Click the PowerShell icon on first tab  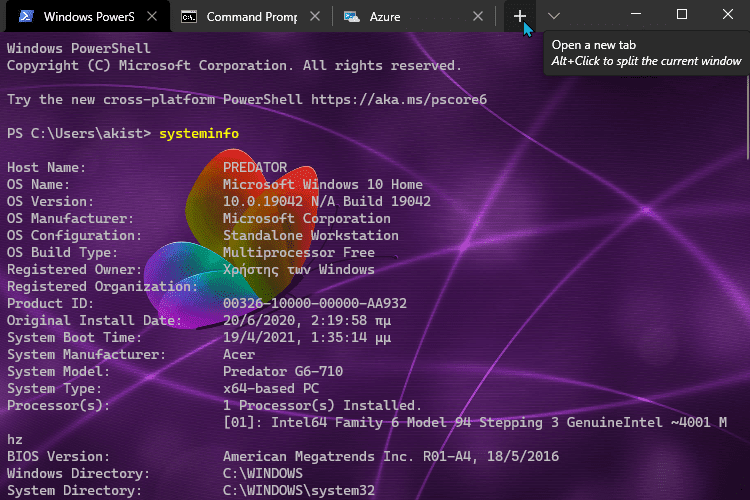point(26,16)
